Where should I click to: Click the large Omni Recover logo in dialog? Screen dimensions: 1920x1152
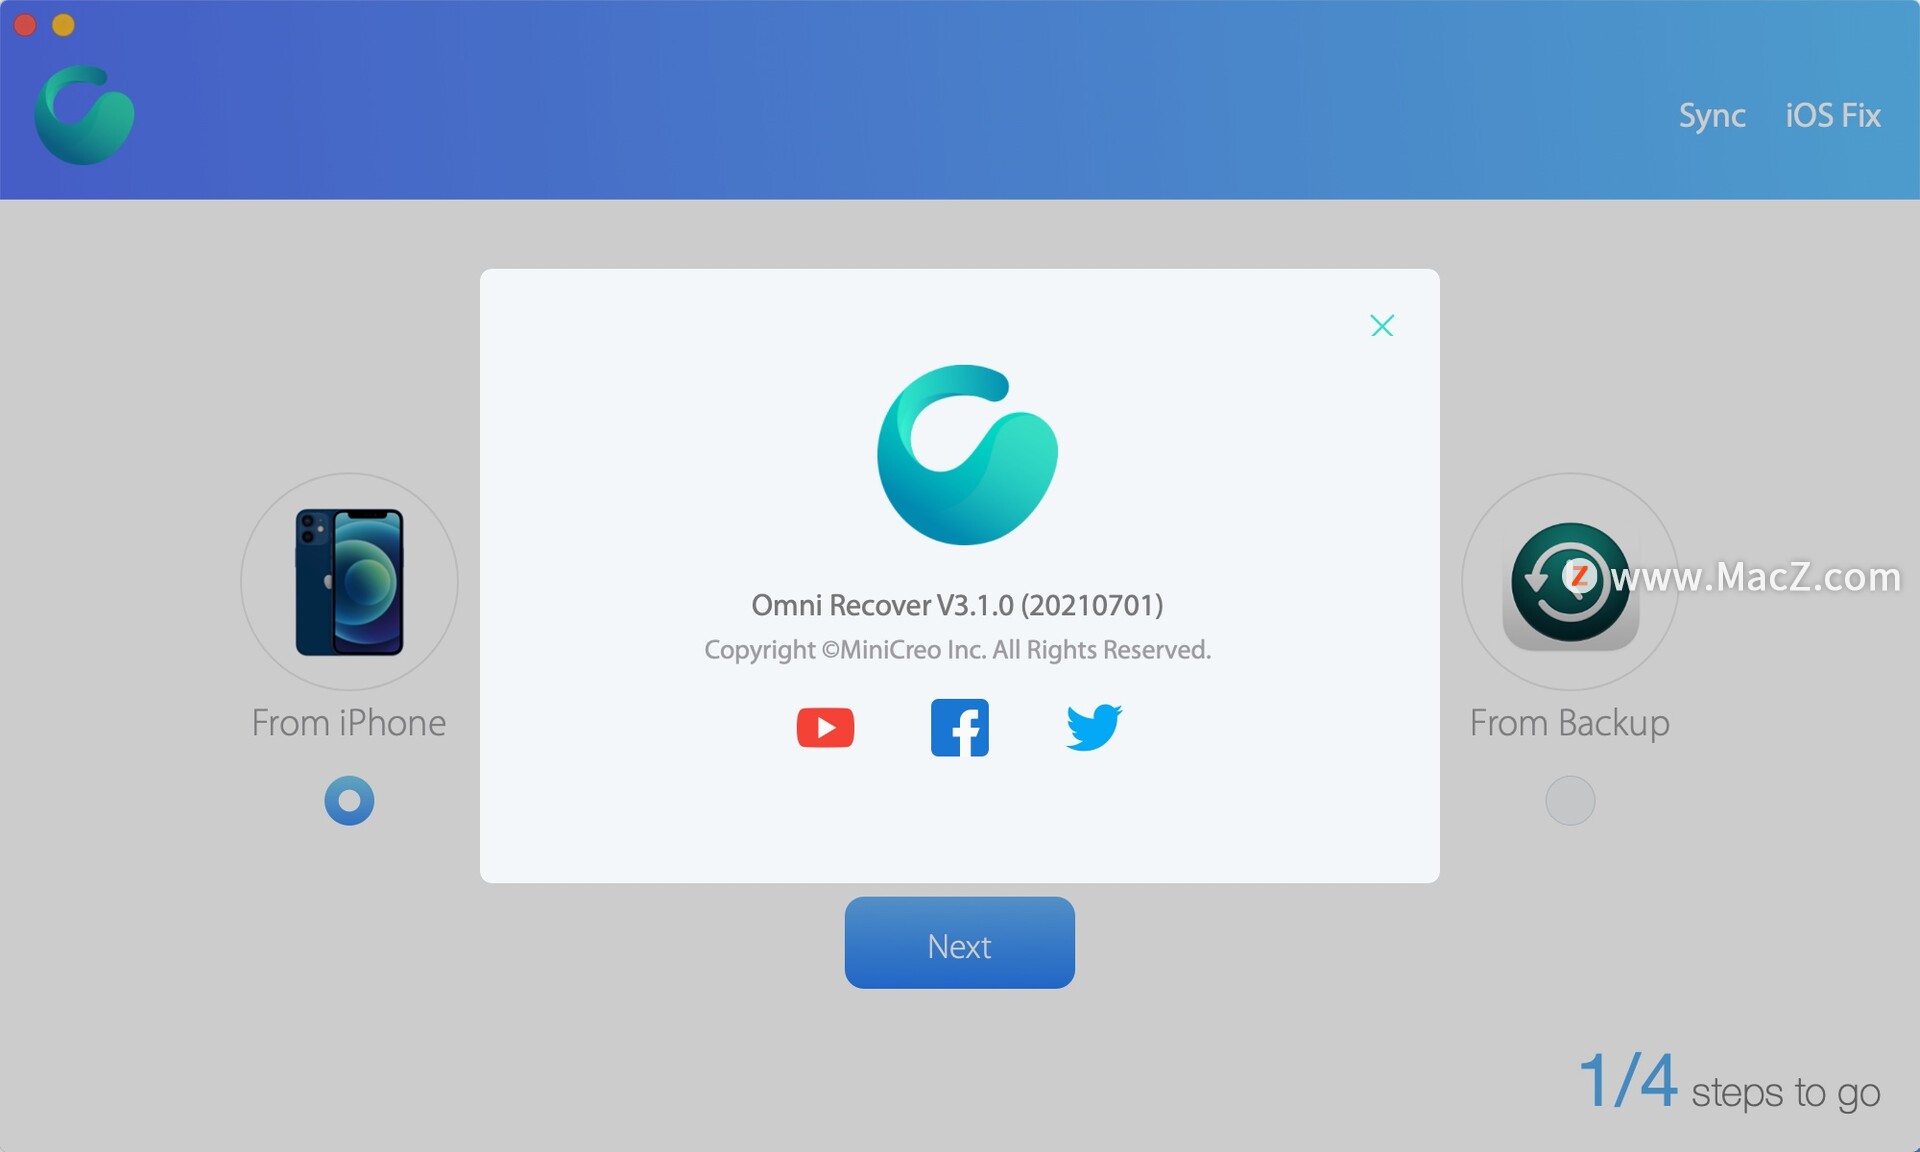(x=967, y=455)
